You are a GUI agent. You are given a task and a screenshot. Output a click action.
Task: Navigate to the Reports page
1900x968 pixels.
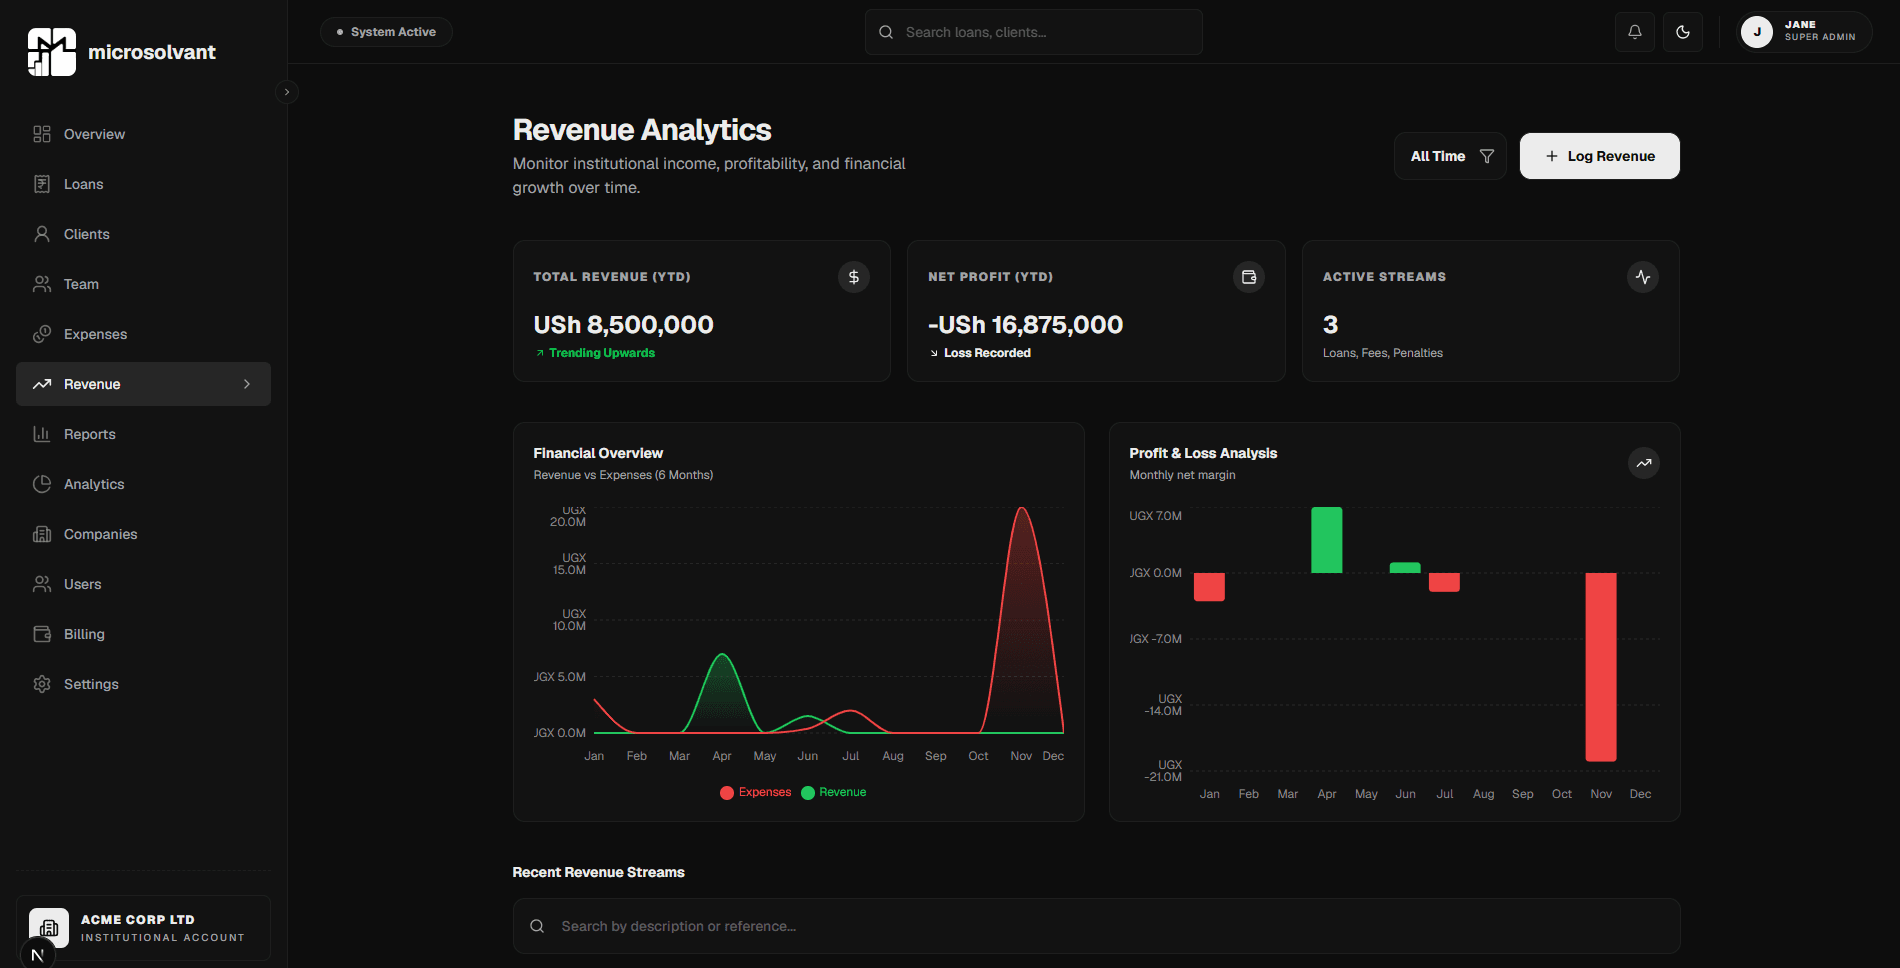143,434
